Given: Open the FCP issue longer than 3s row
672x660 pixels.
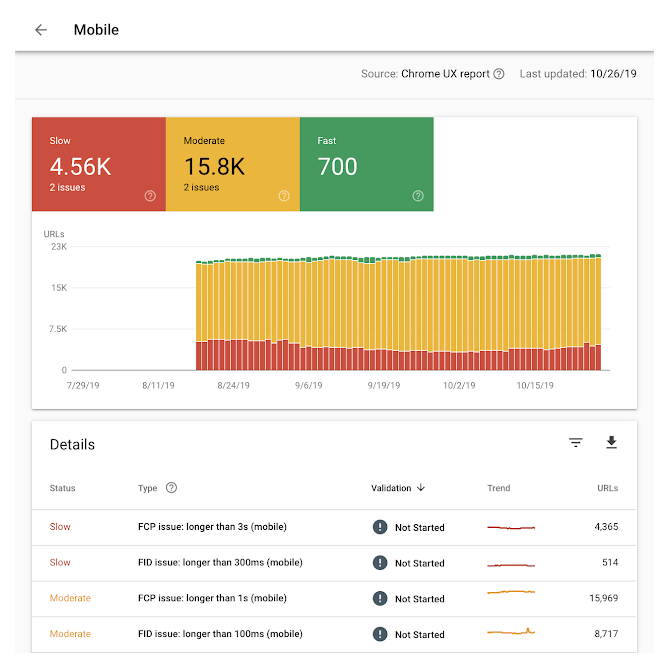Looking at the screenshot, I should (x=334, y=527).
